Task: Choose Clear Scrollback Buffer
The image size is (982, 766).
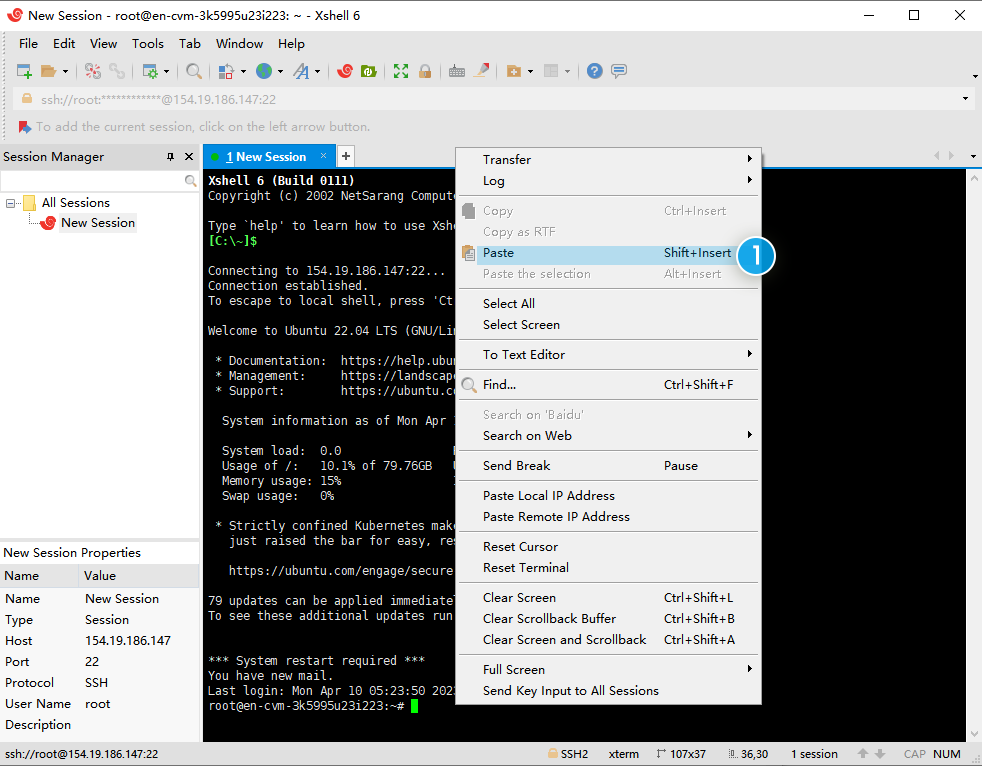Action: (x=608, y=619)
